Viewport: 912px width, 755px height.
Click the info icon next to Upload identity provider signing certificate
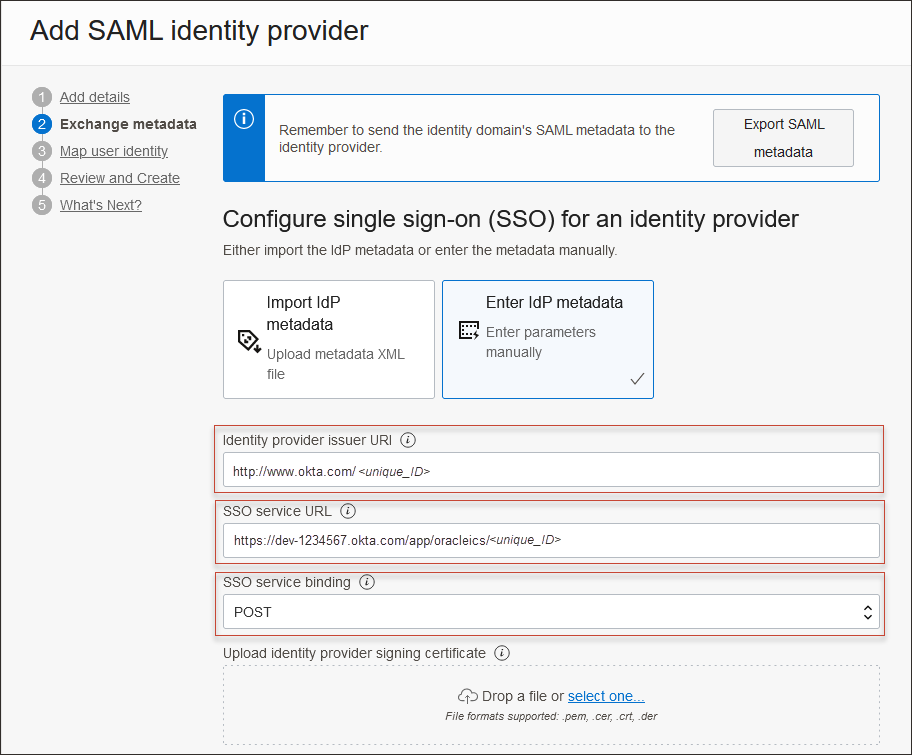coord(502,653)
